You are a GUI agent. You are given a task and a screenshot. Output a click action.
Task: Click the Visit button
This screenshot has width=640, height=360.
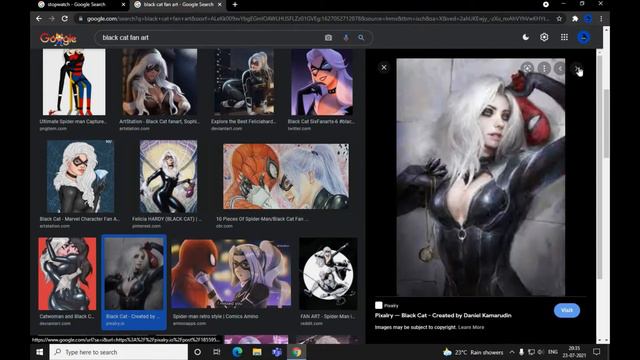567,310
